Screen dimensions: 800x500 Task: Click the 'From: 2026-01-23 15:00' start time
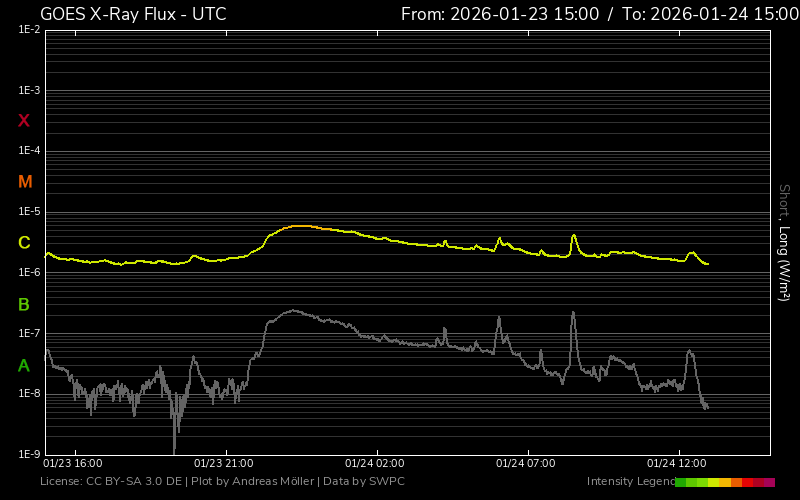pos(500,14)
